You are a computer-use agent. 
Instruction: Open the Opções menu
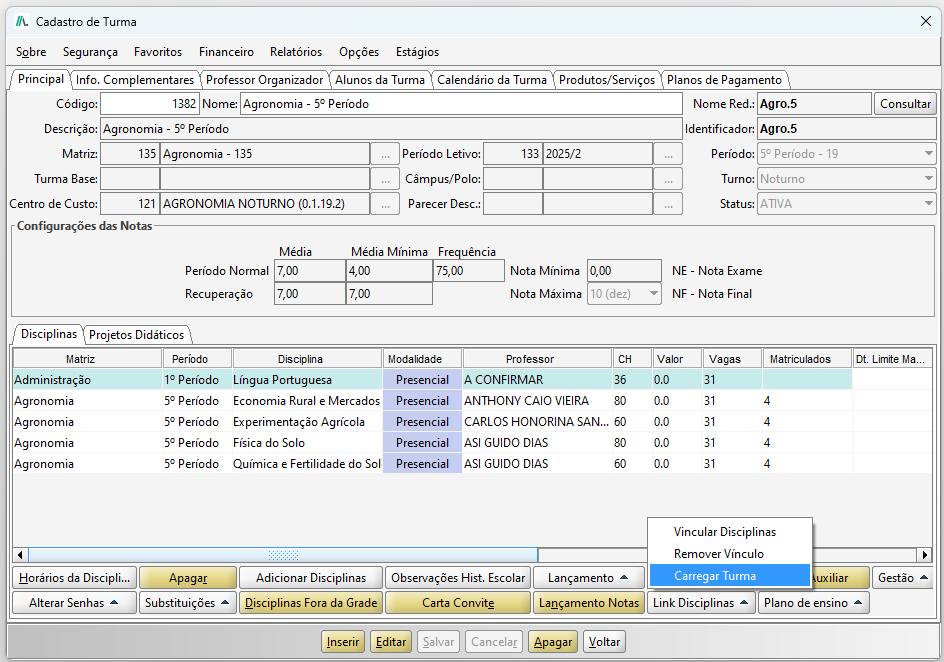tap(359, 52)
